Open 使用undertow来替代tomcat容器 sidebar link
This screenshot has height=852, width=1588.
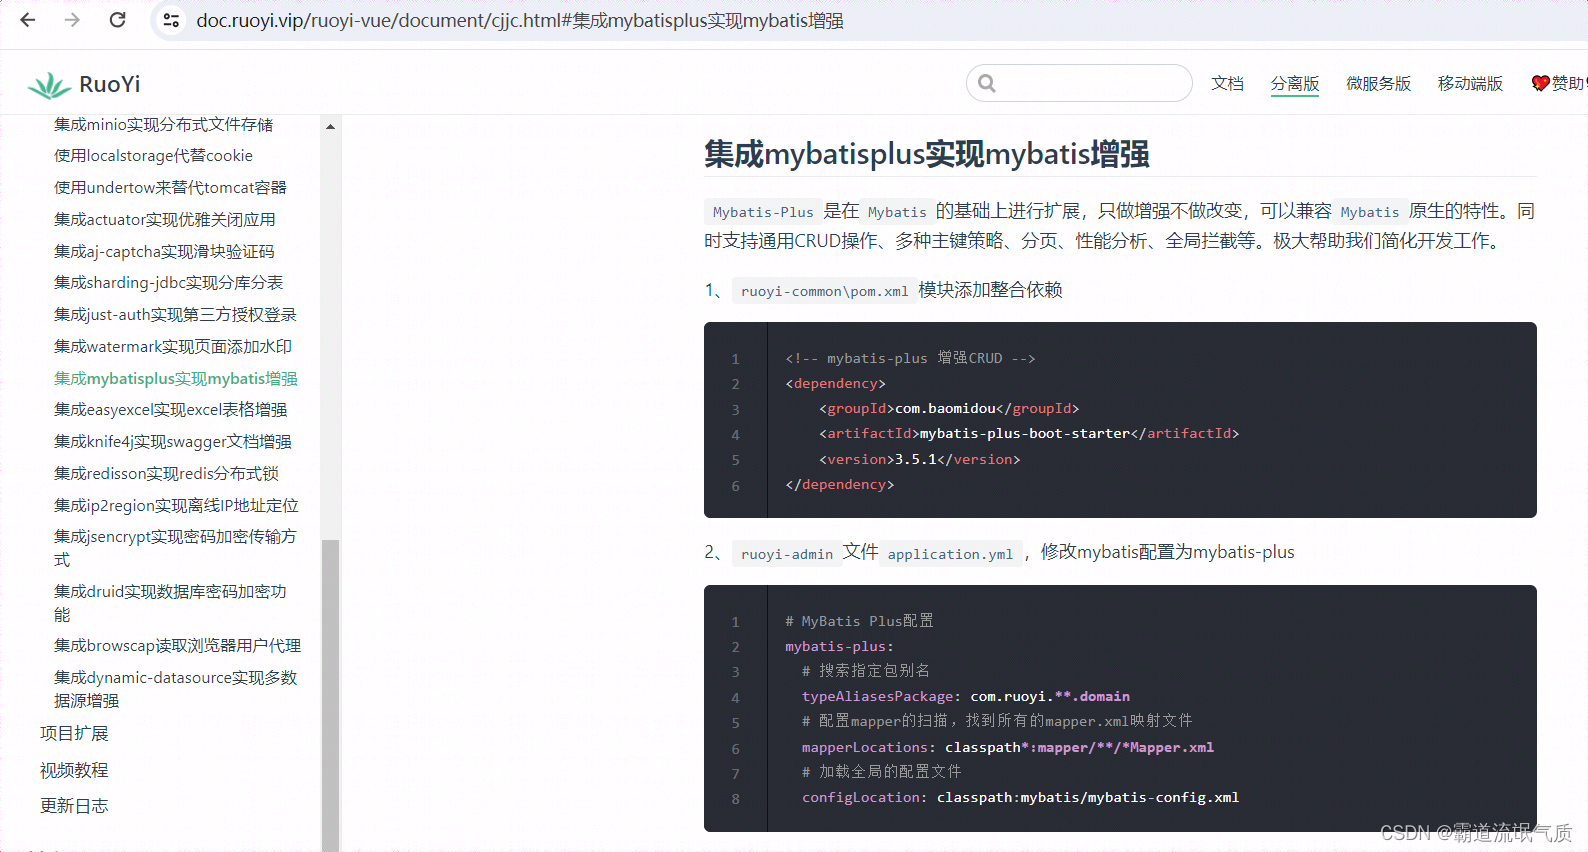pyautogui.click(x=170, y=187)
